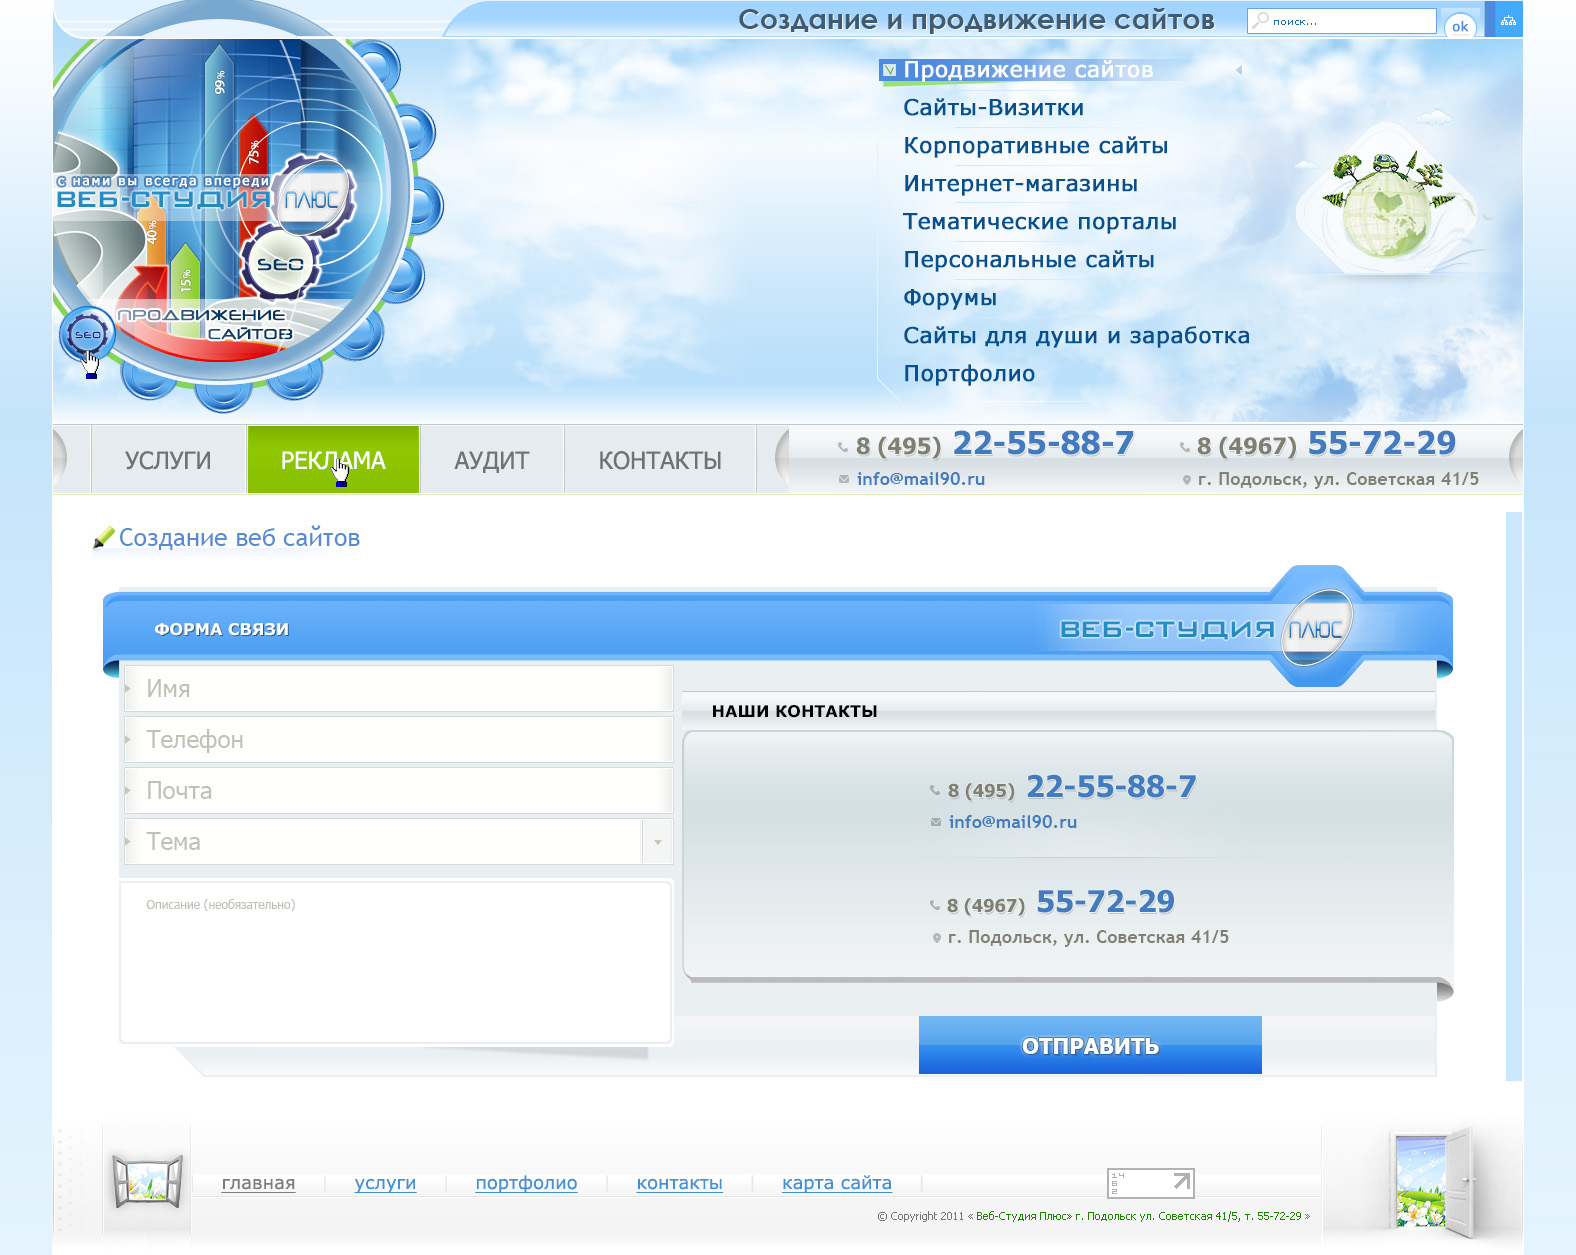Click header phone number 22-55-88-7
1576x1255 pixels.
(x=1043, y=443)
